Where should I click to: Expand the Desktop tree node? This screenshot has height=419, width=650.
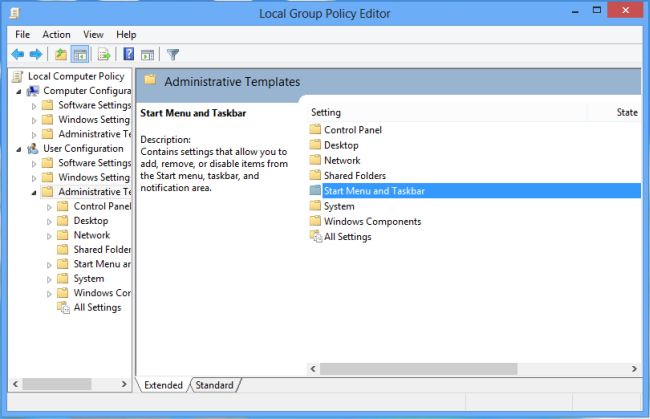pyautogui.click(x=49, y=222)
